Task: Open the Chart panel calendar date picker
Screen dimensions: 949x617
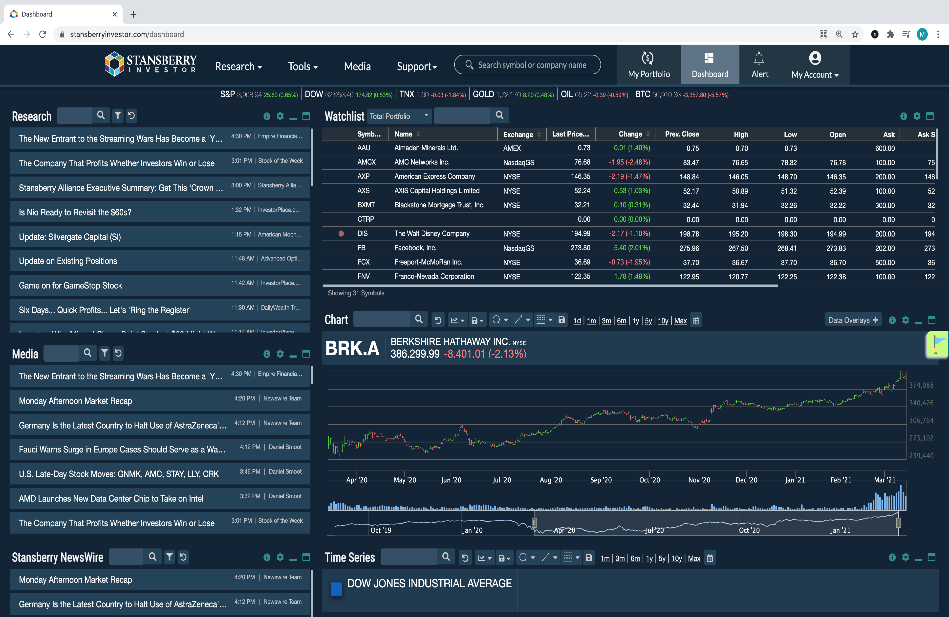Action: click(x=696, y=320)
